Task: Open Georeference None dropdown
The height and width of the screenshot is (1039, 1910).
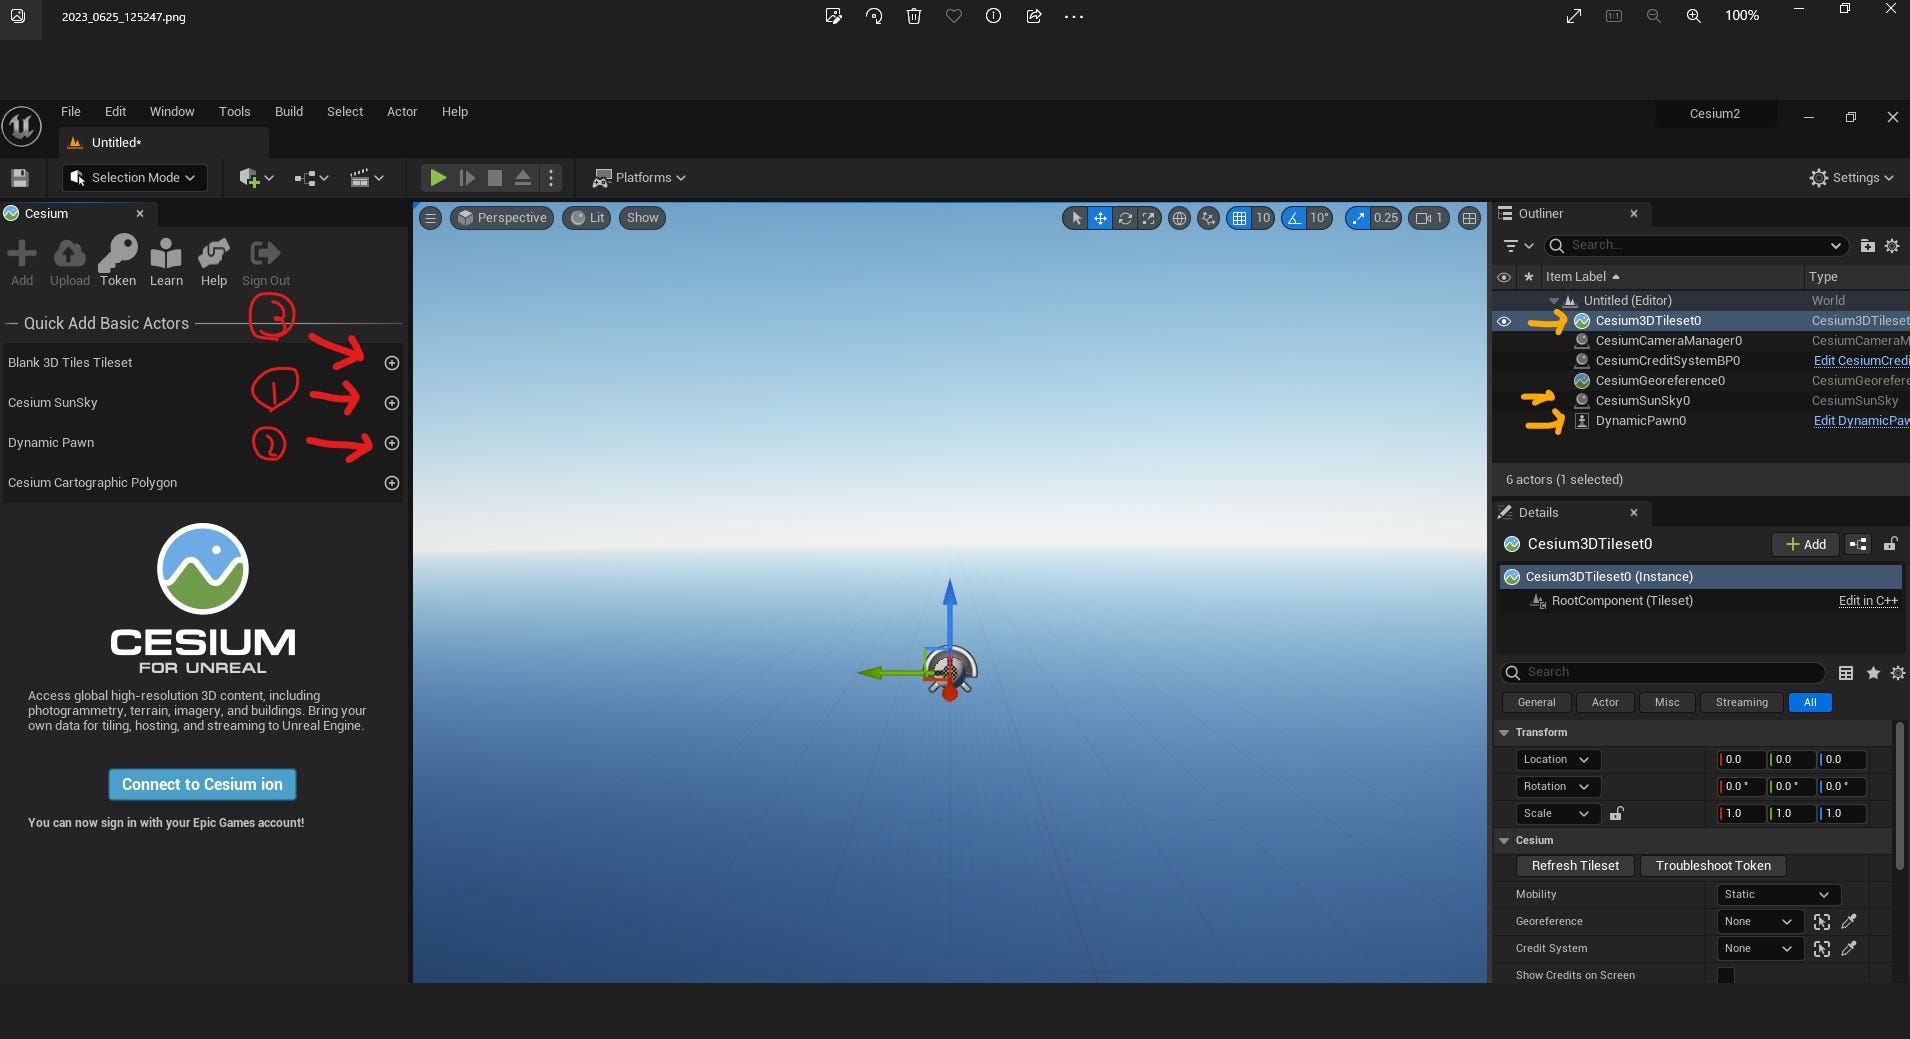Action: tap(1760, 922)
